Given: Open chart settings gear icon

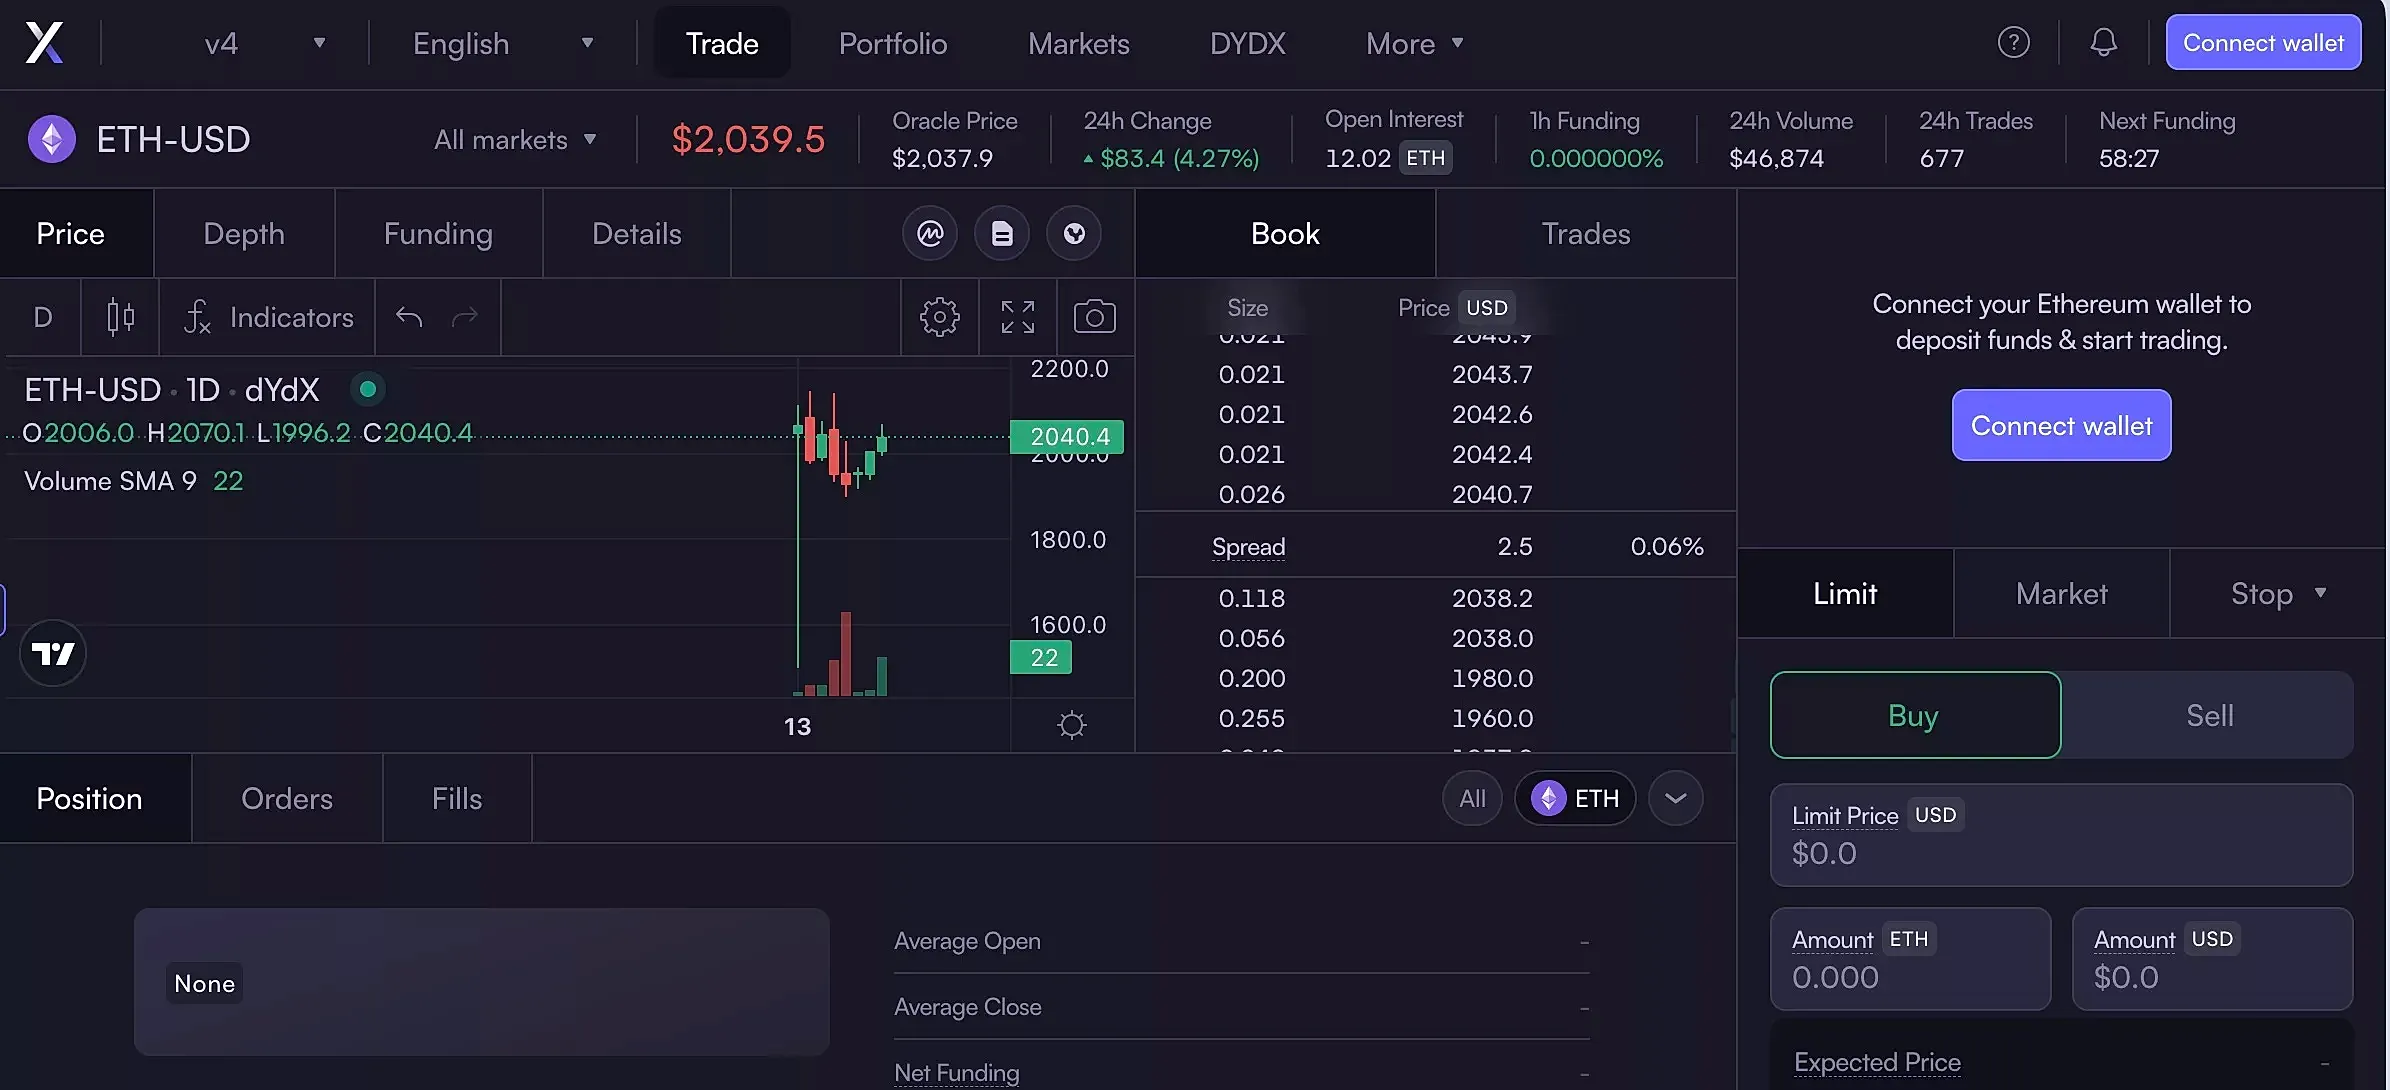Looking at the screenshot, I should (939, 317).
